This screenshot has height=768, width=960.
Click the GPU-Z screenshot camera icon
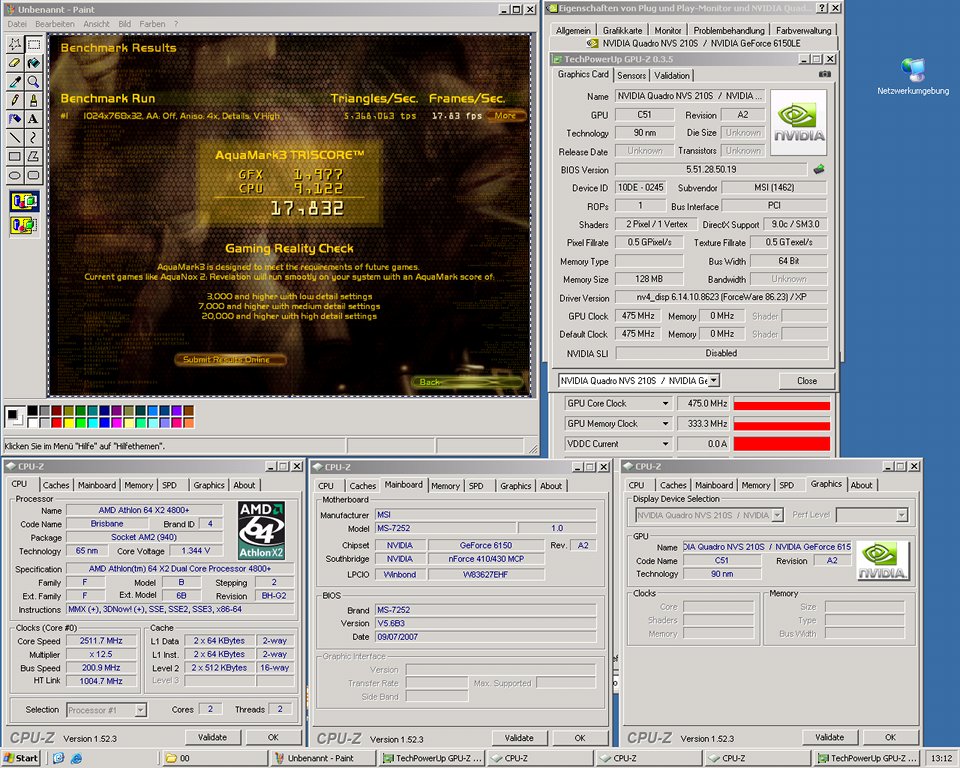pos(825,74)
